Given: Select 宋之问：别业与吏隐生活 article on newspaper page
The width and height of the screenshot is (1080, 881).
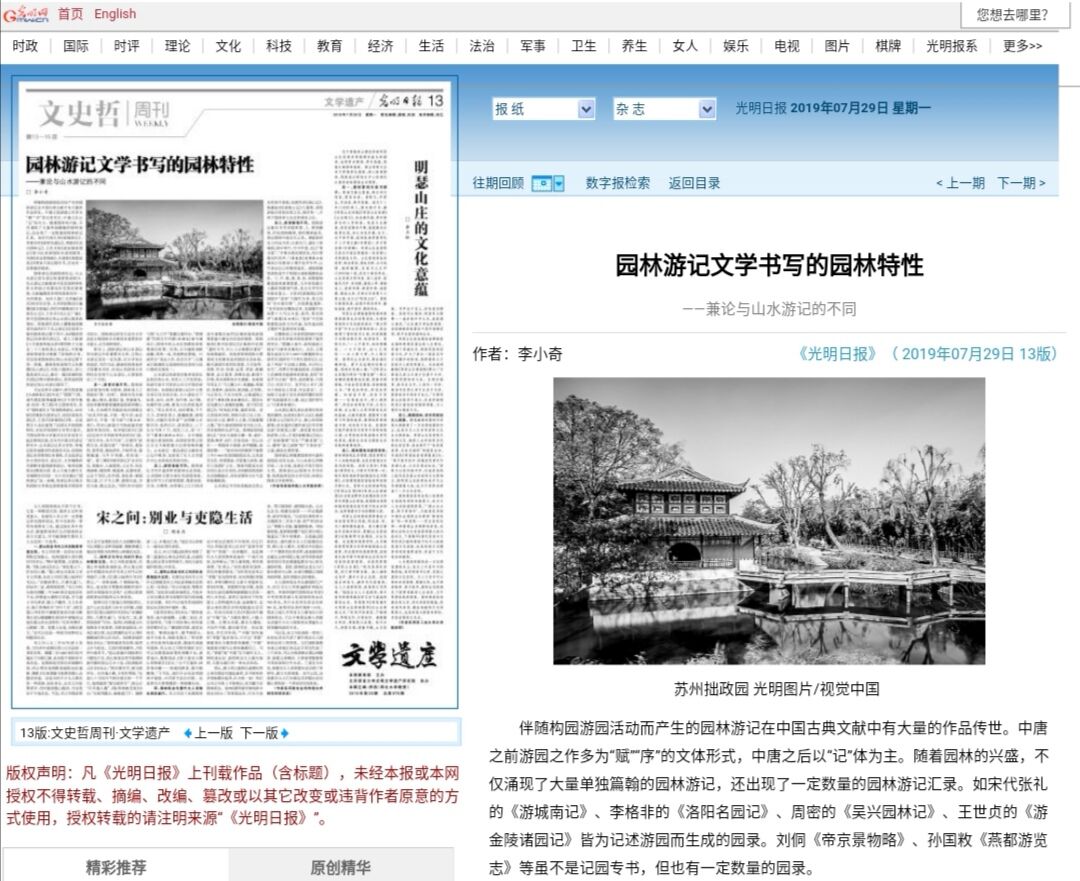Looking at the screenshot, I should [174, 517].
